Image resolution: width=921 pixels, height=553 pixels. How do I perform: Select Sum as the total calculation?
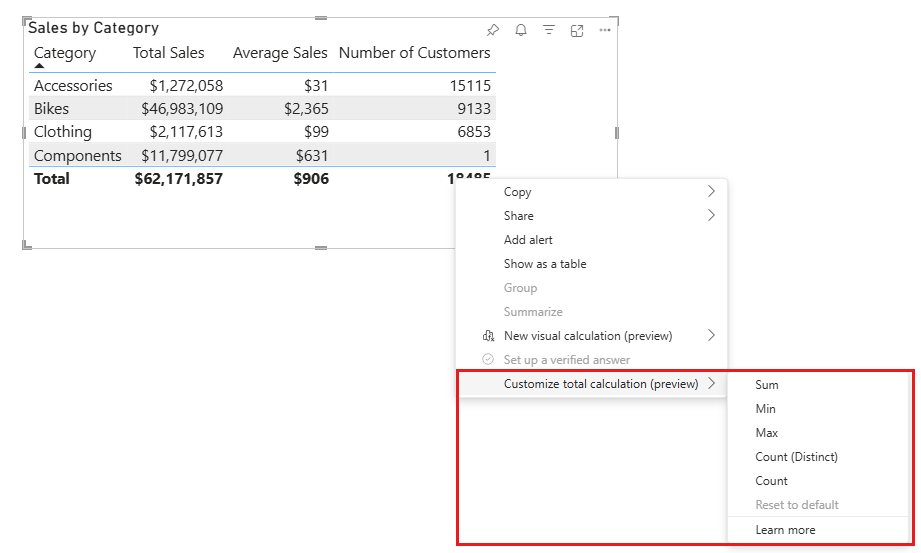pos(767,385)
